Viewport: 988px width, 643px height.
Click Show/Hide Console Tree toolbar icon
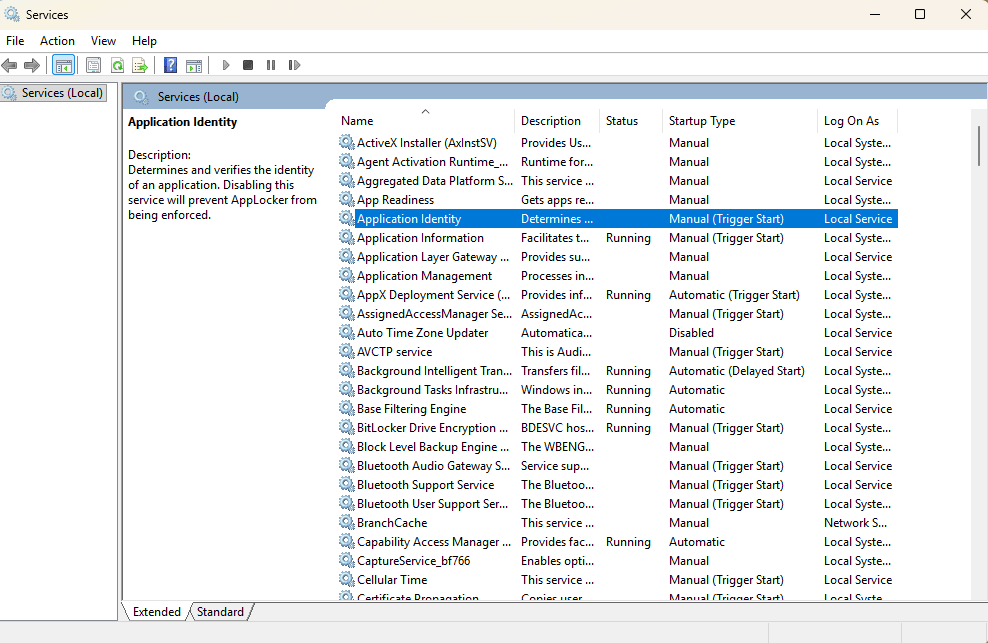pyautogui.click(x=63, y=65)
